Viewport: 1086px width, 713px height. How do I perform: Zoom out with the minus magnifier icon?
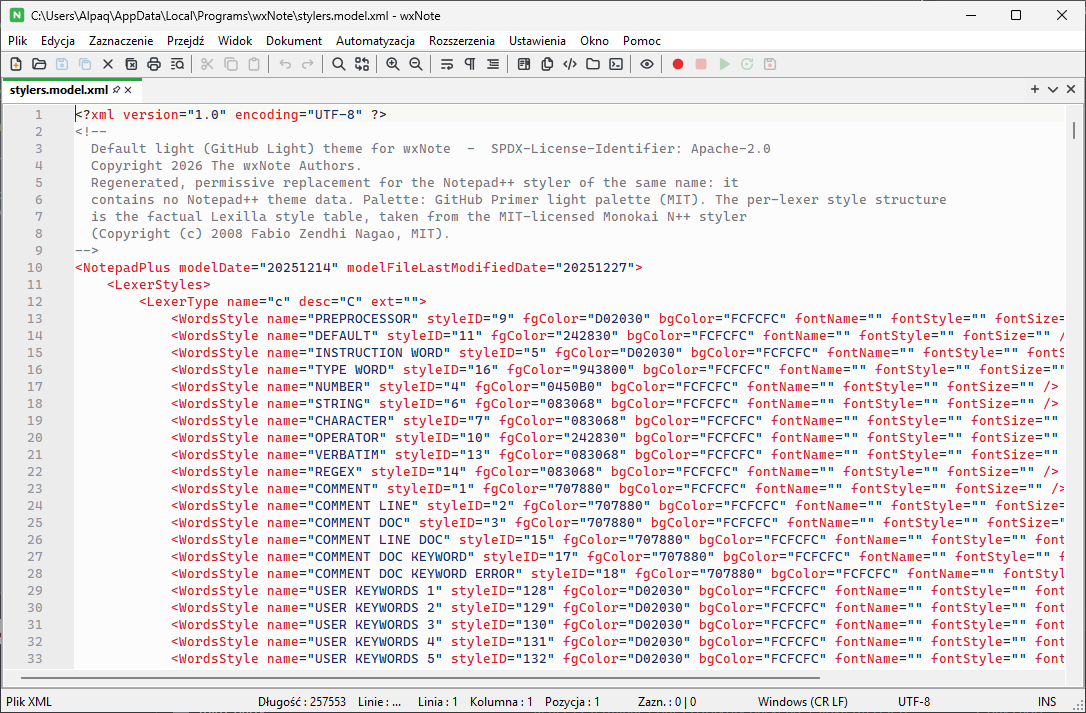[x=416, y=64]
